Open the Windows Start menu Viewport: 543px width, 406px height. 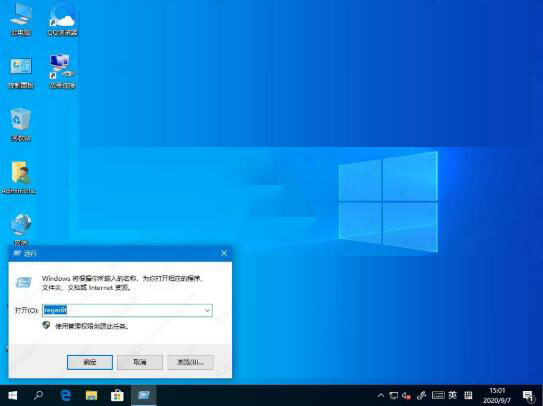pyautogui.click(x=12, y=396)
